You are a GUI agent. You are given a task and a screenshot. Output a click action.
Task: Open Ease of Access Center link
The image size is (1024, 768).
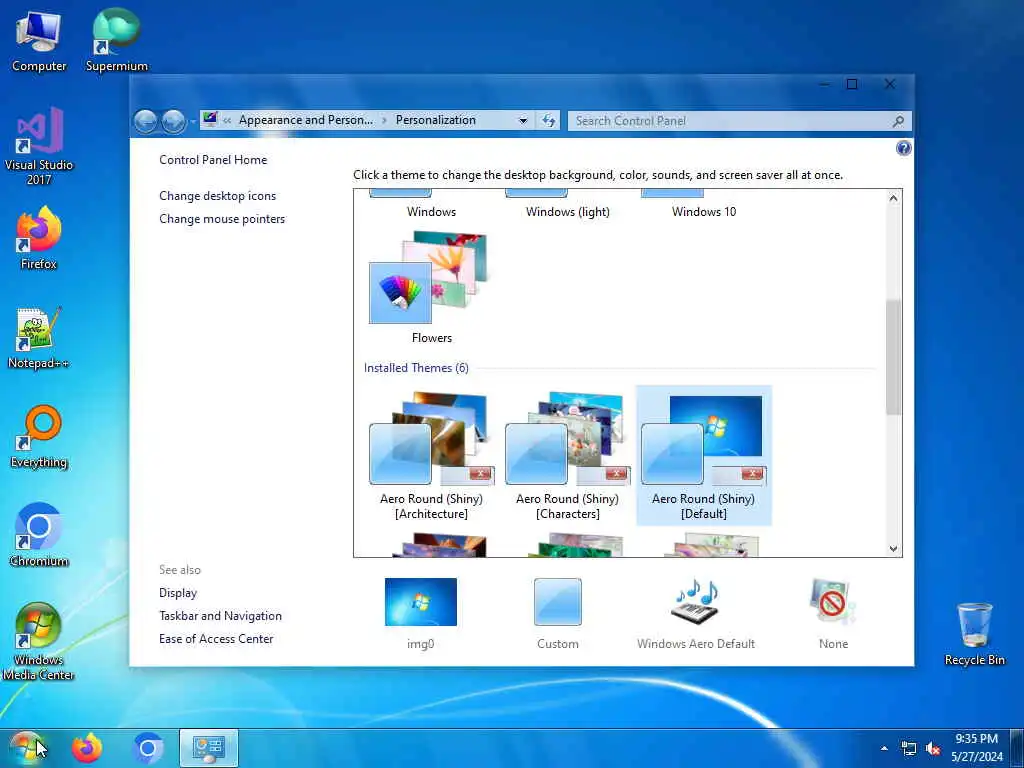click(216, 639)
